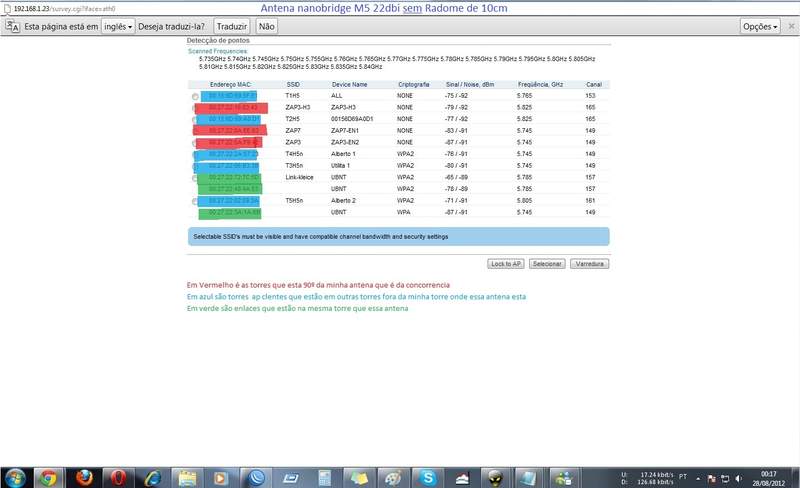This screenshot has width=800, height=488.
Task: Click SSID T4H5n
Action: 294,154
